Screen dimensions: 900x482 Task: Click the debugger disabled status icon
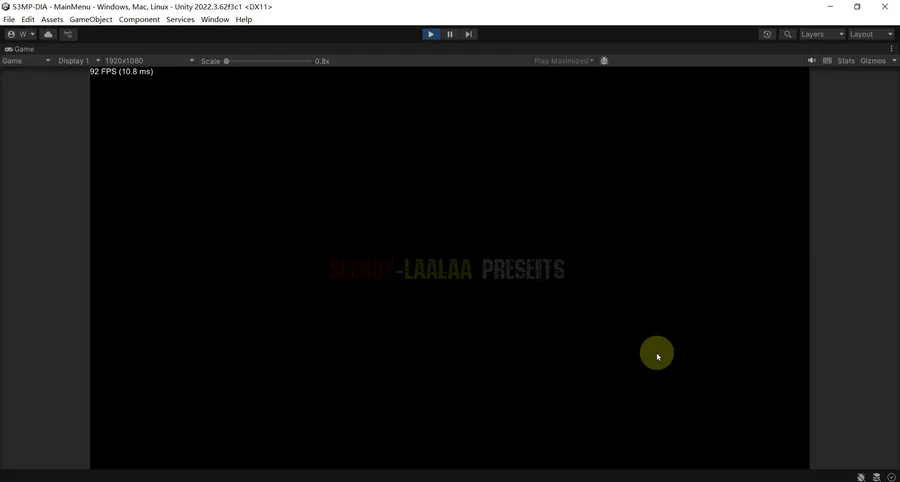862,477
